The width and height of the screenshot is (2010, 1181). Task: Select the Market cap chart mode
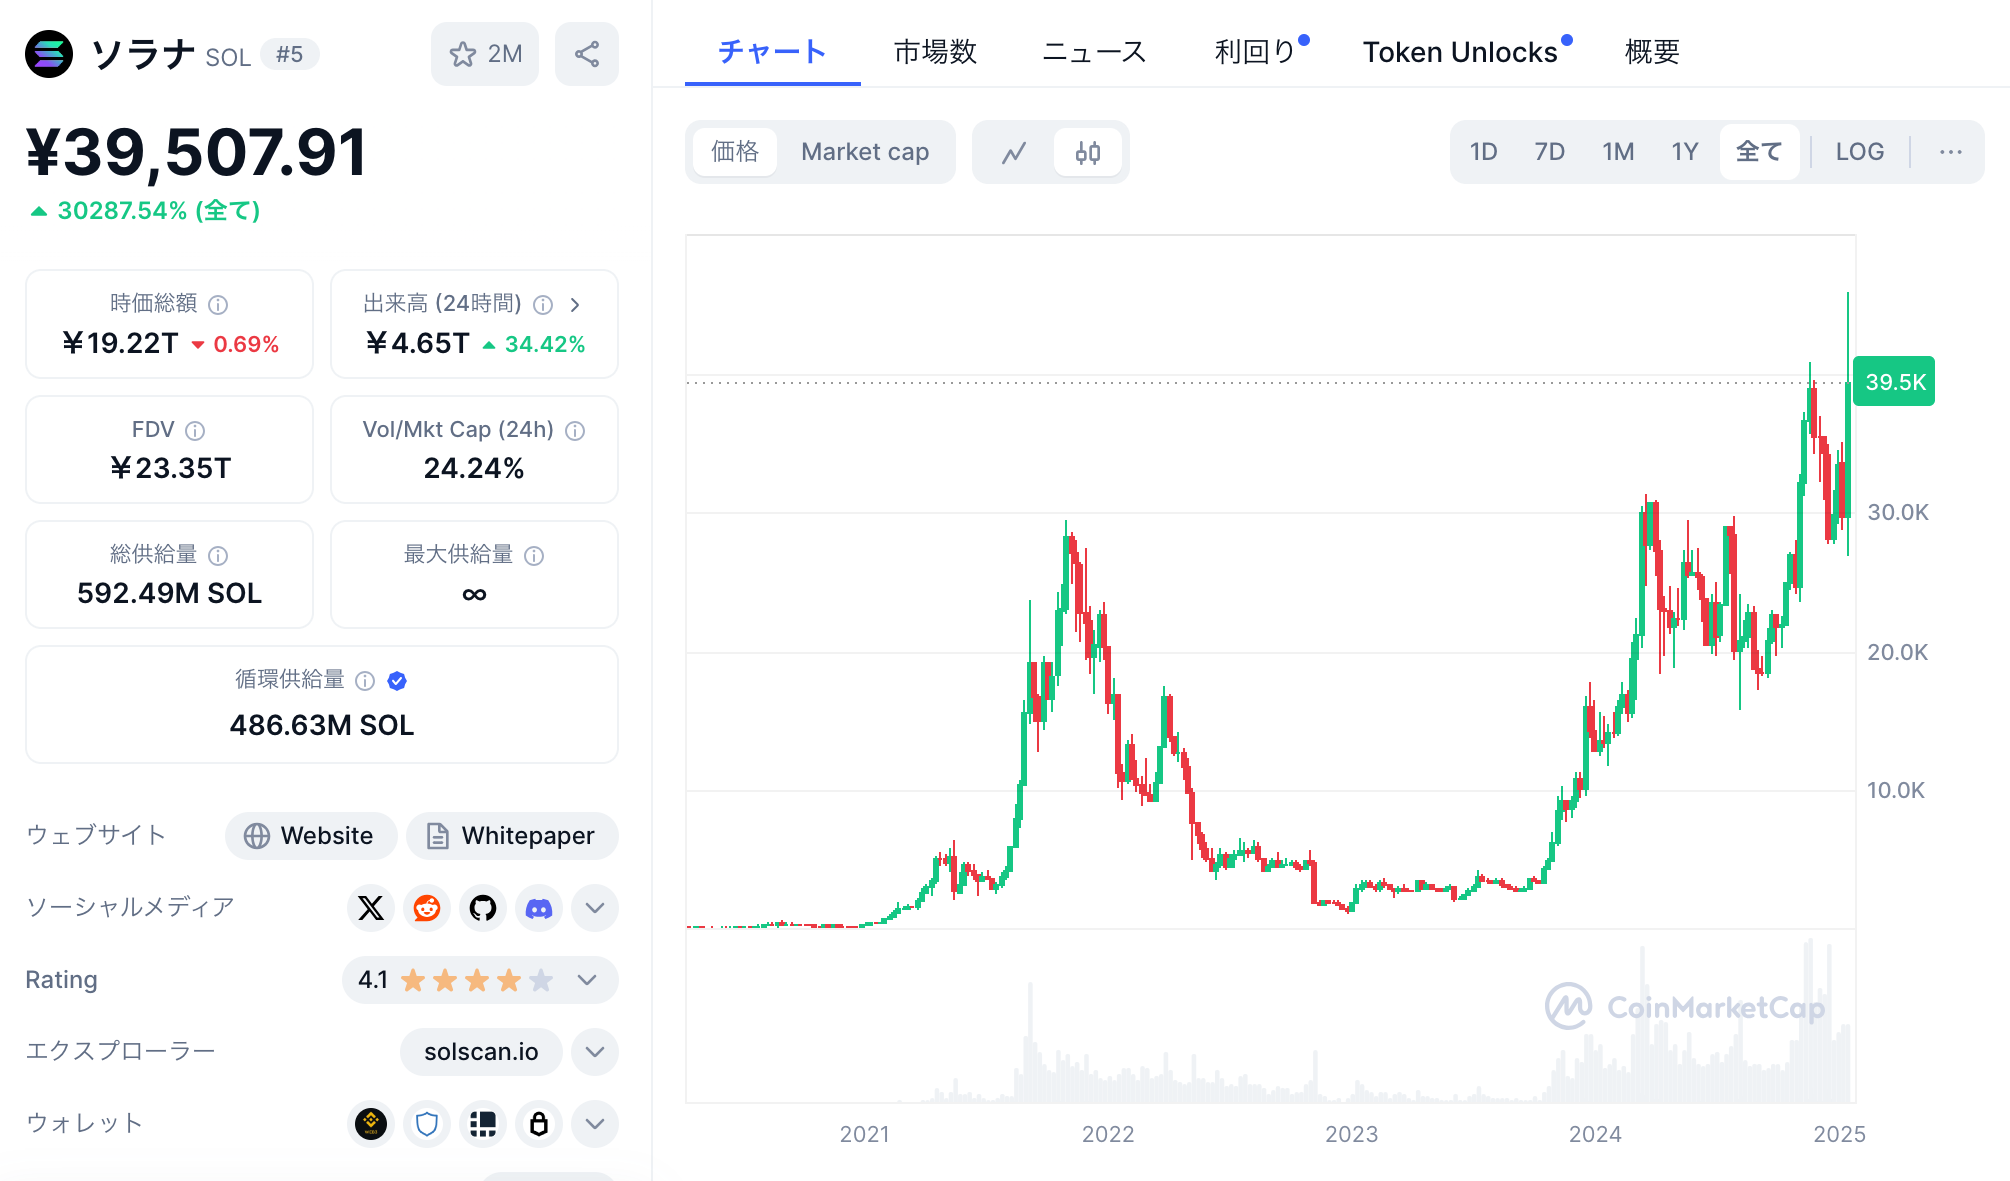click(865, 152)
